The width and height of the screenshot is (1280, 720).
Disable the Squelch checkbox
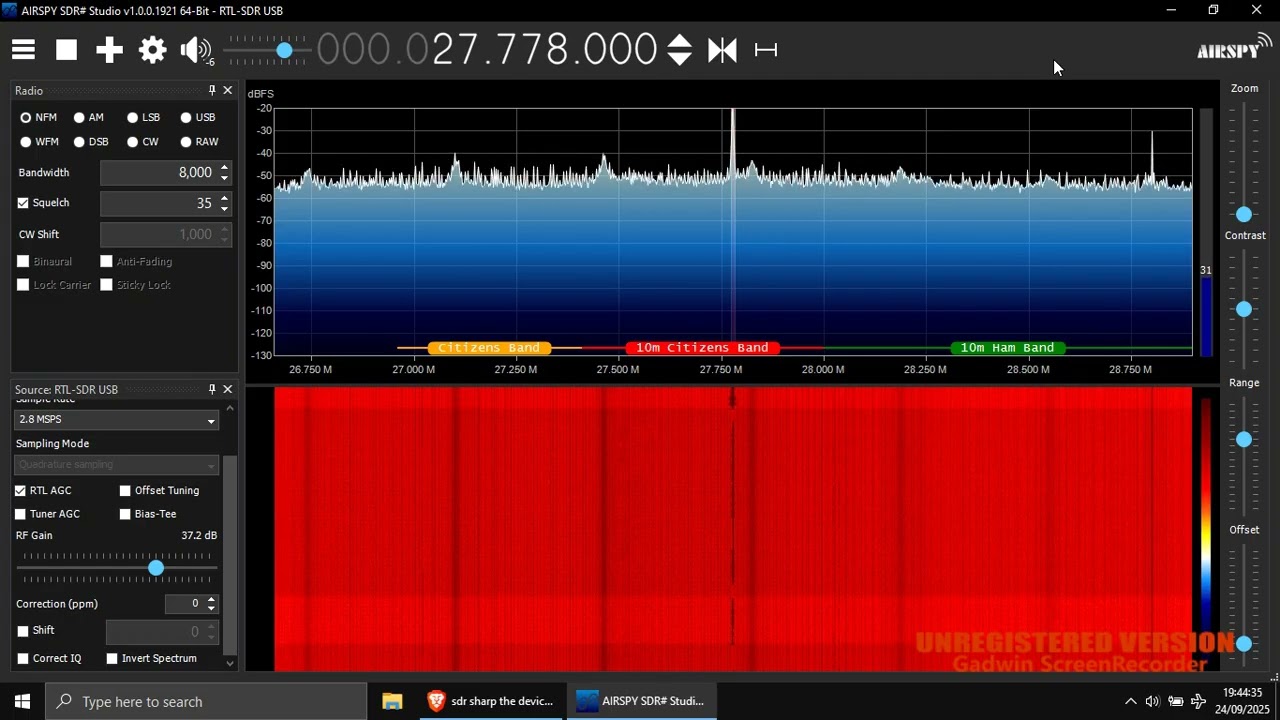point(23,203)
